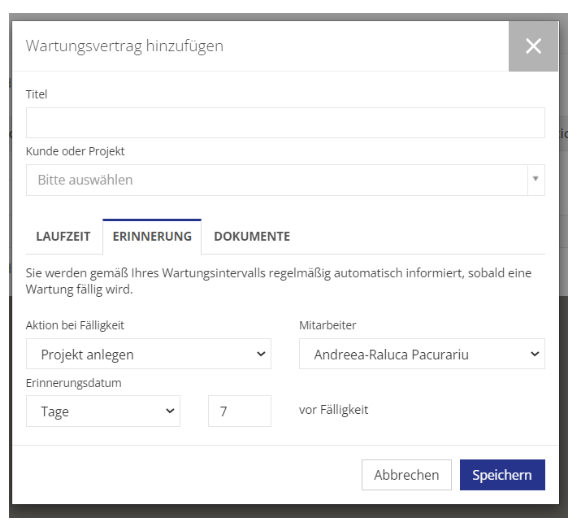Click the Titel field label
The height and width of the screenshot is (525, 583).
(36, 94)
